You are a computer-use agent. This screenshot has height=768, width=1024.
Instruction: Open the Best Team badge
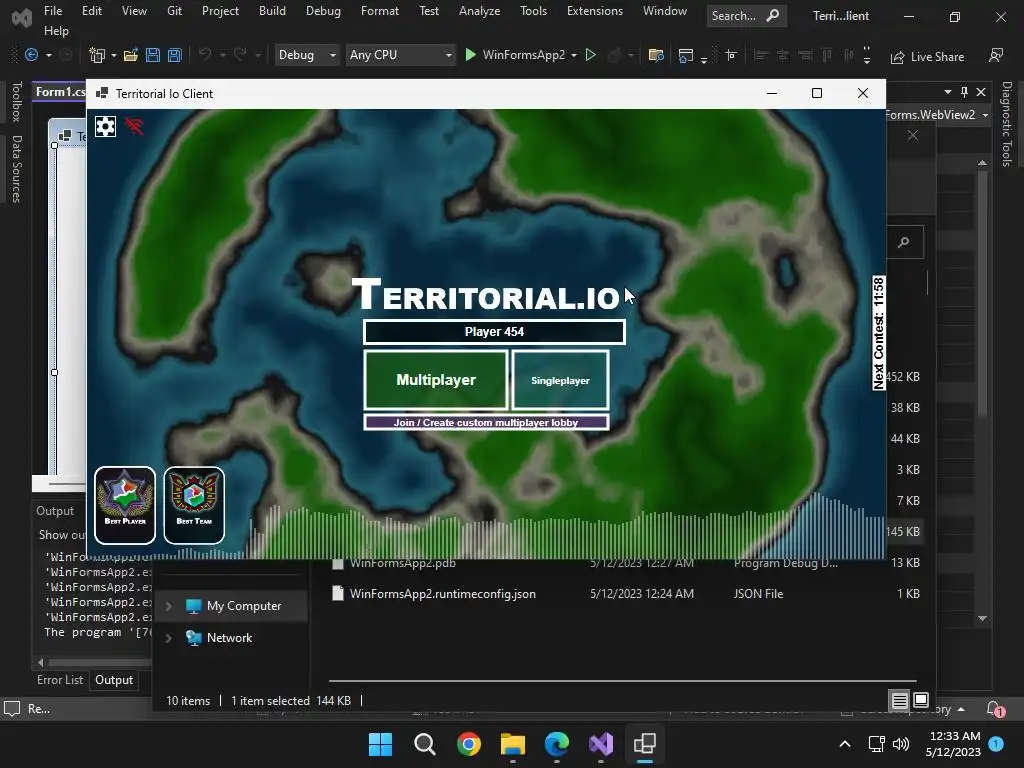click(194, 505)
